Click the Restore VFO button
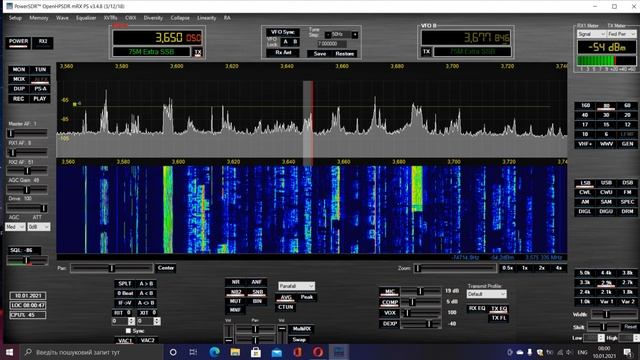This screenshot has width=640, height=360. coord(344,53)
